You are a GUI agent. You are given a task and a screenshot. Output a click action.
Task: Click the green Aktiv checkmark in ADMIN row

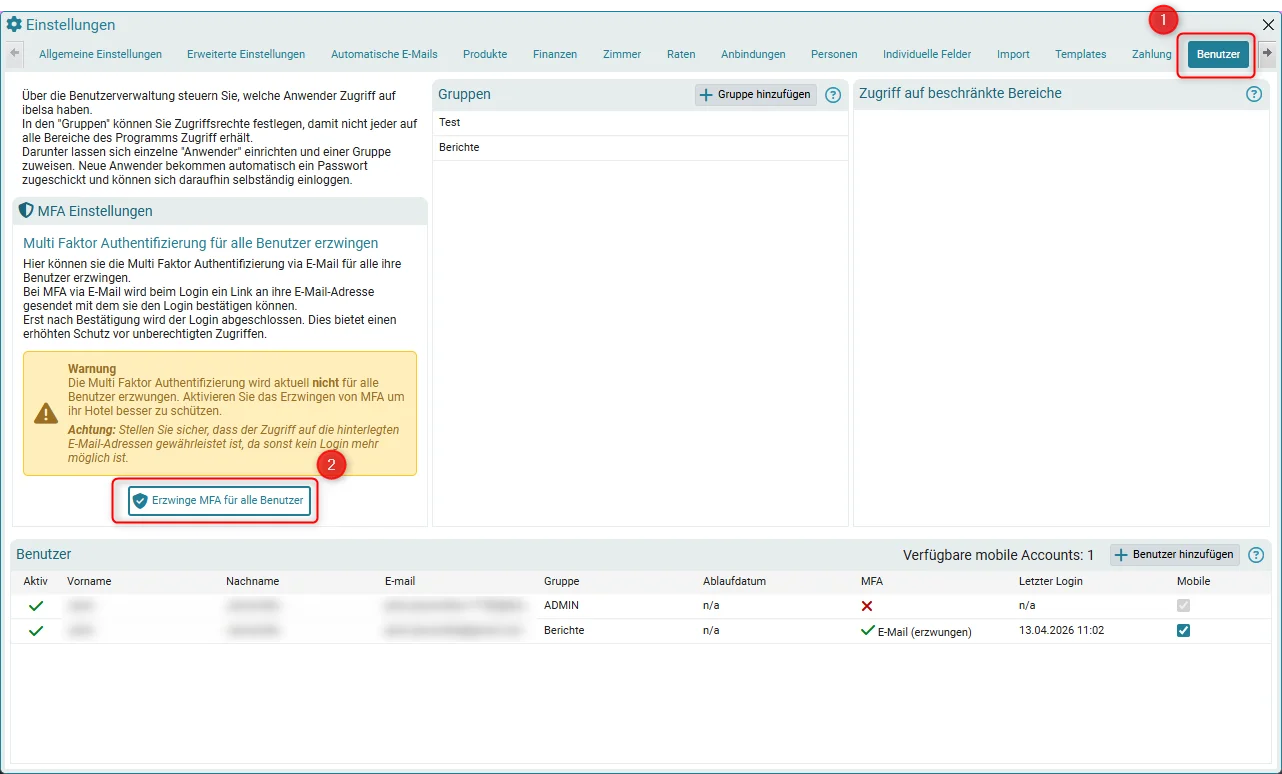click(36, 606)
